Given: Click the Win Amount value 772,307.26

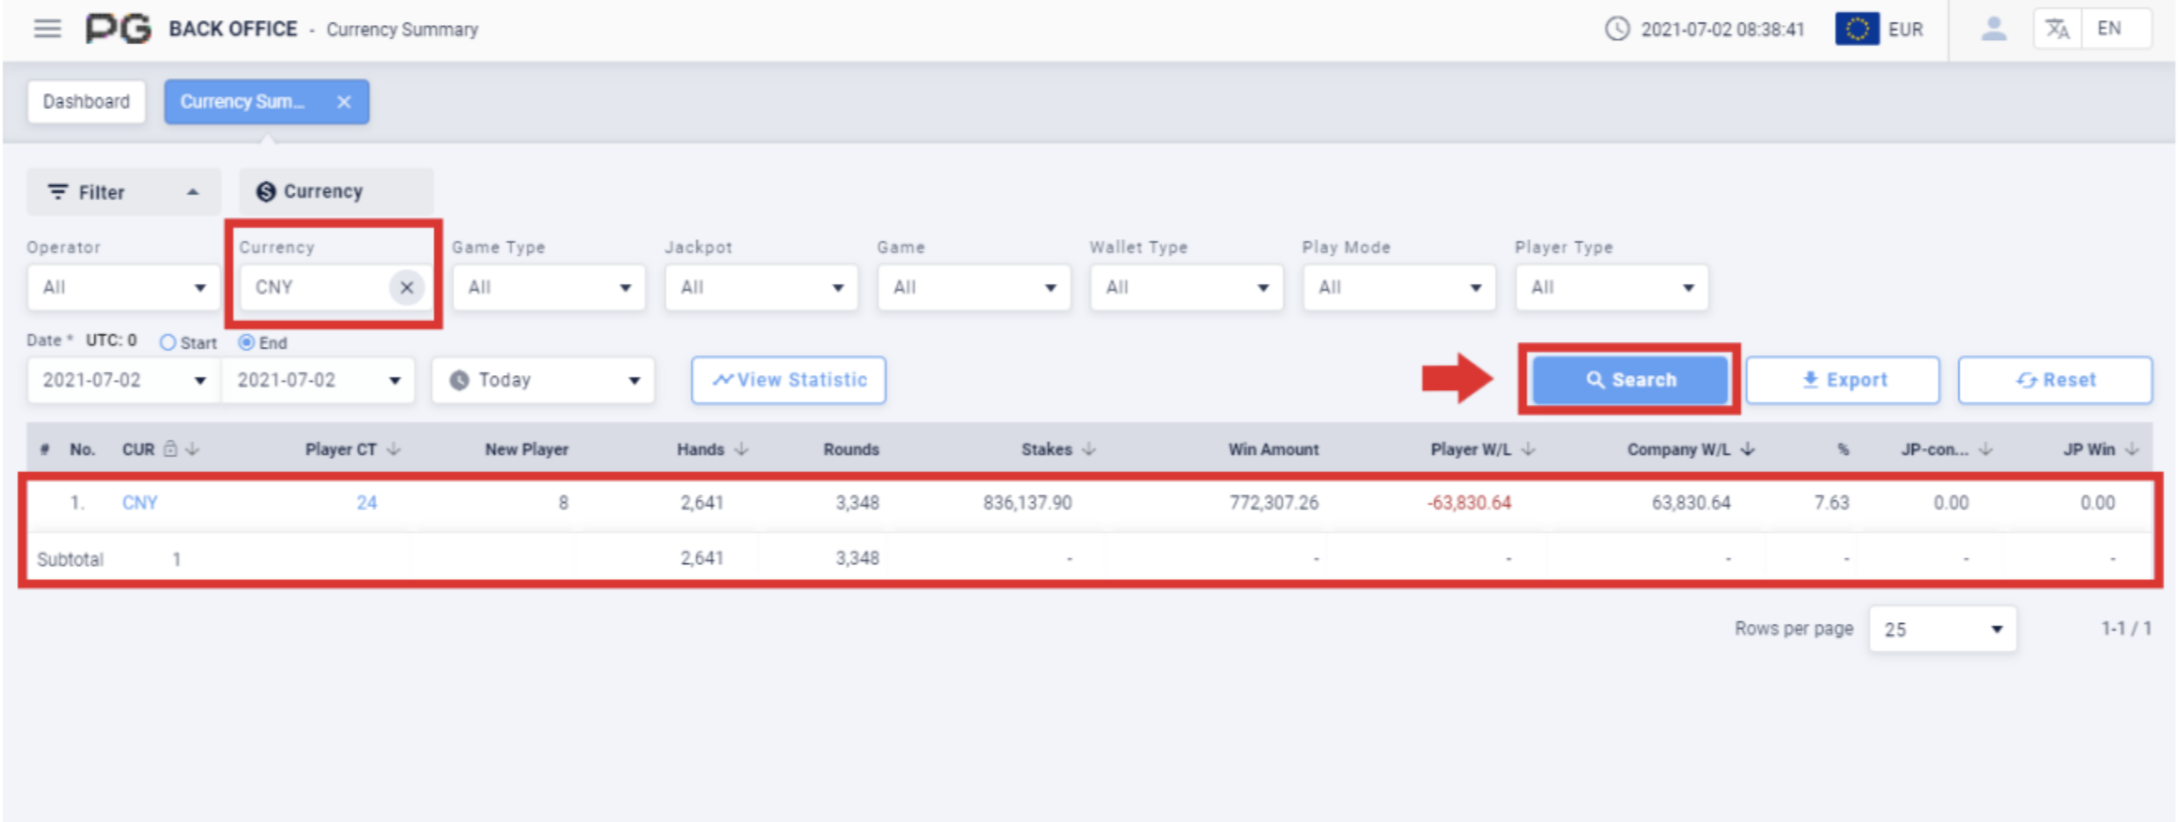Looking at the screenshot, I should 1274,503.
